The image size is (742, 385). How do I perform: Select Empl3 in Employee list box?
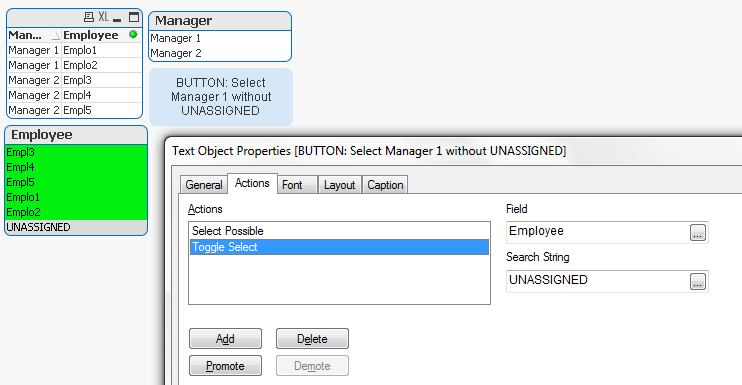point(76,152)
